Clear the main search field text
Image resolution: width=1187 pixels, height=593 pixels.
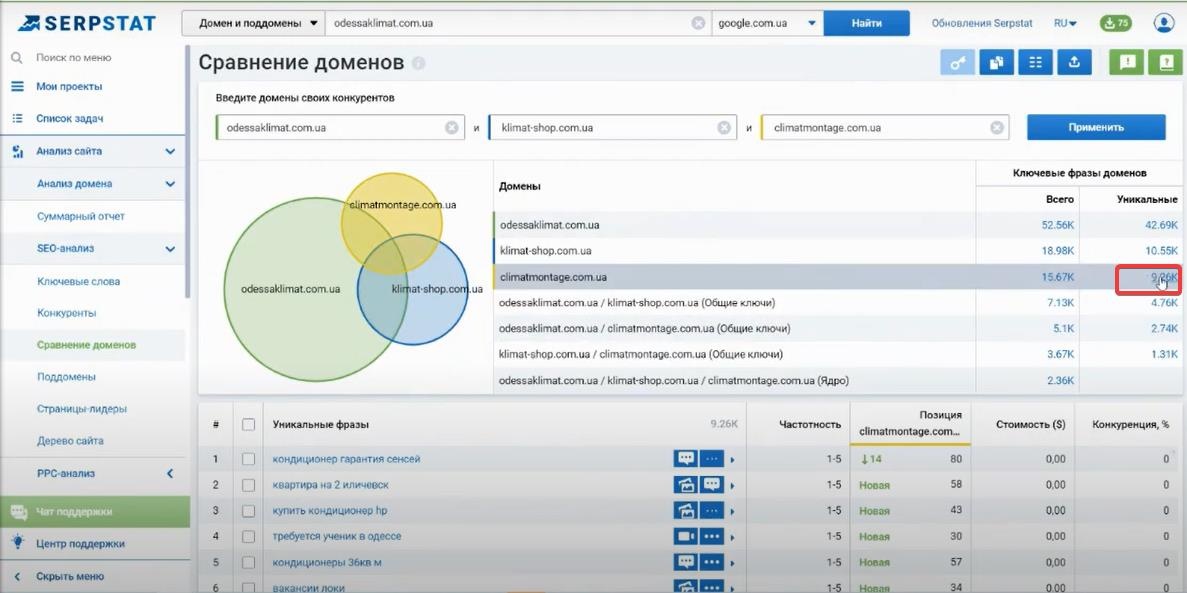click(698, 23)
